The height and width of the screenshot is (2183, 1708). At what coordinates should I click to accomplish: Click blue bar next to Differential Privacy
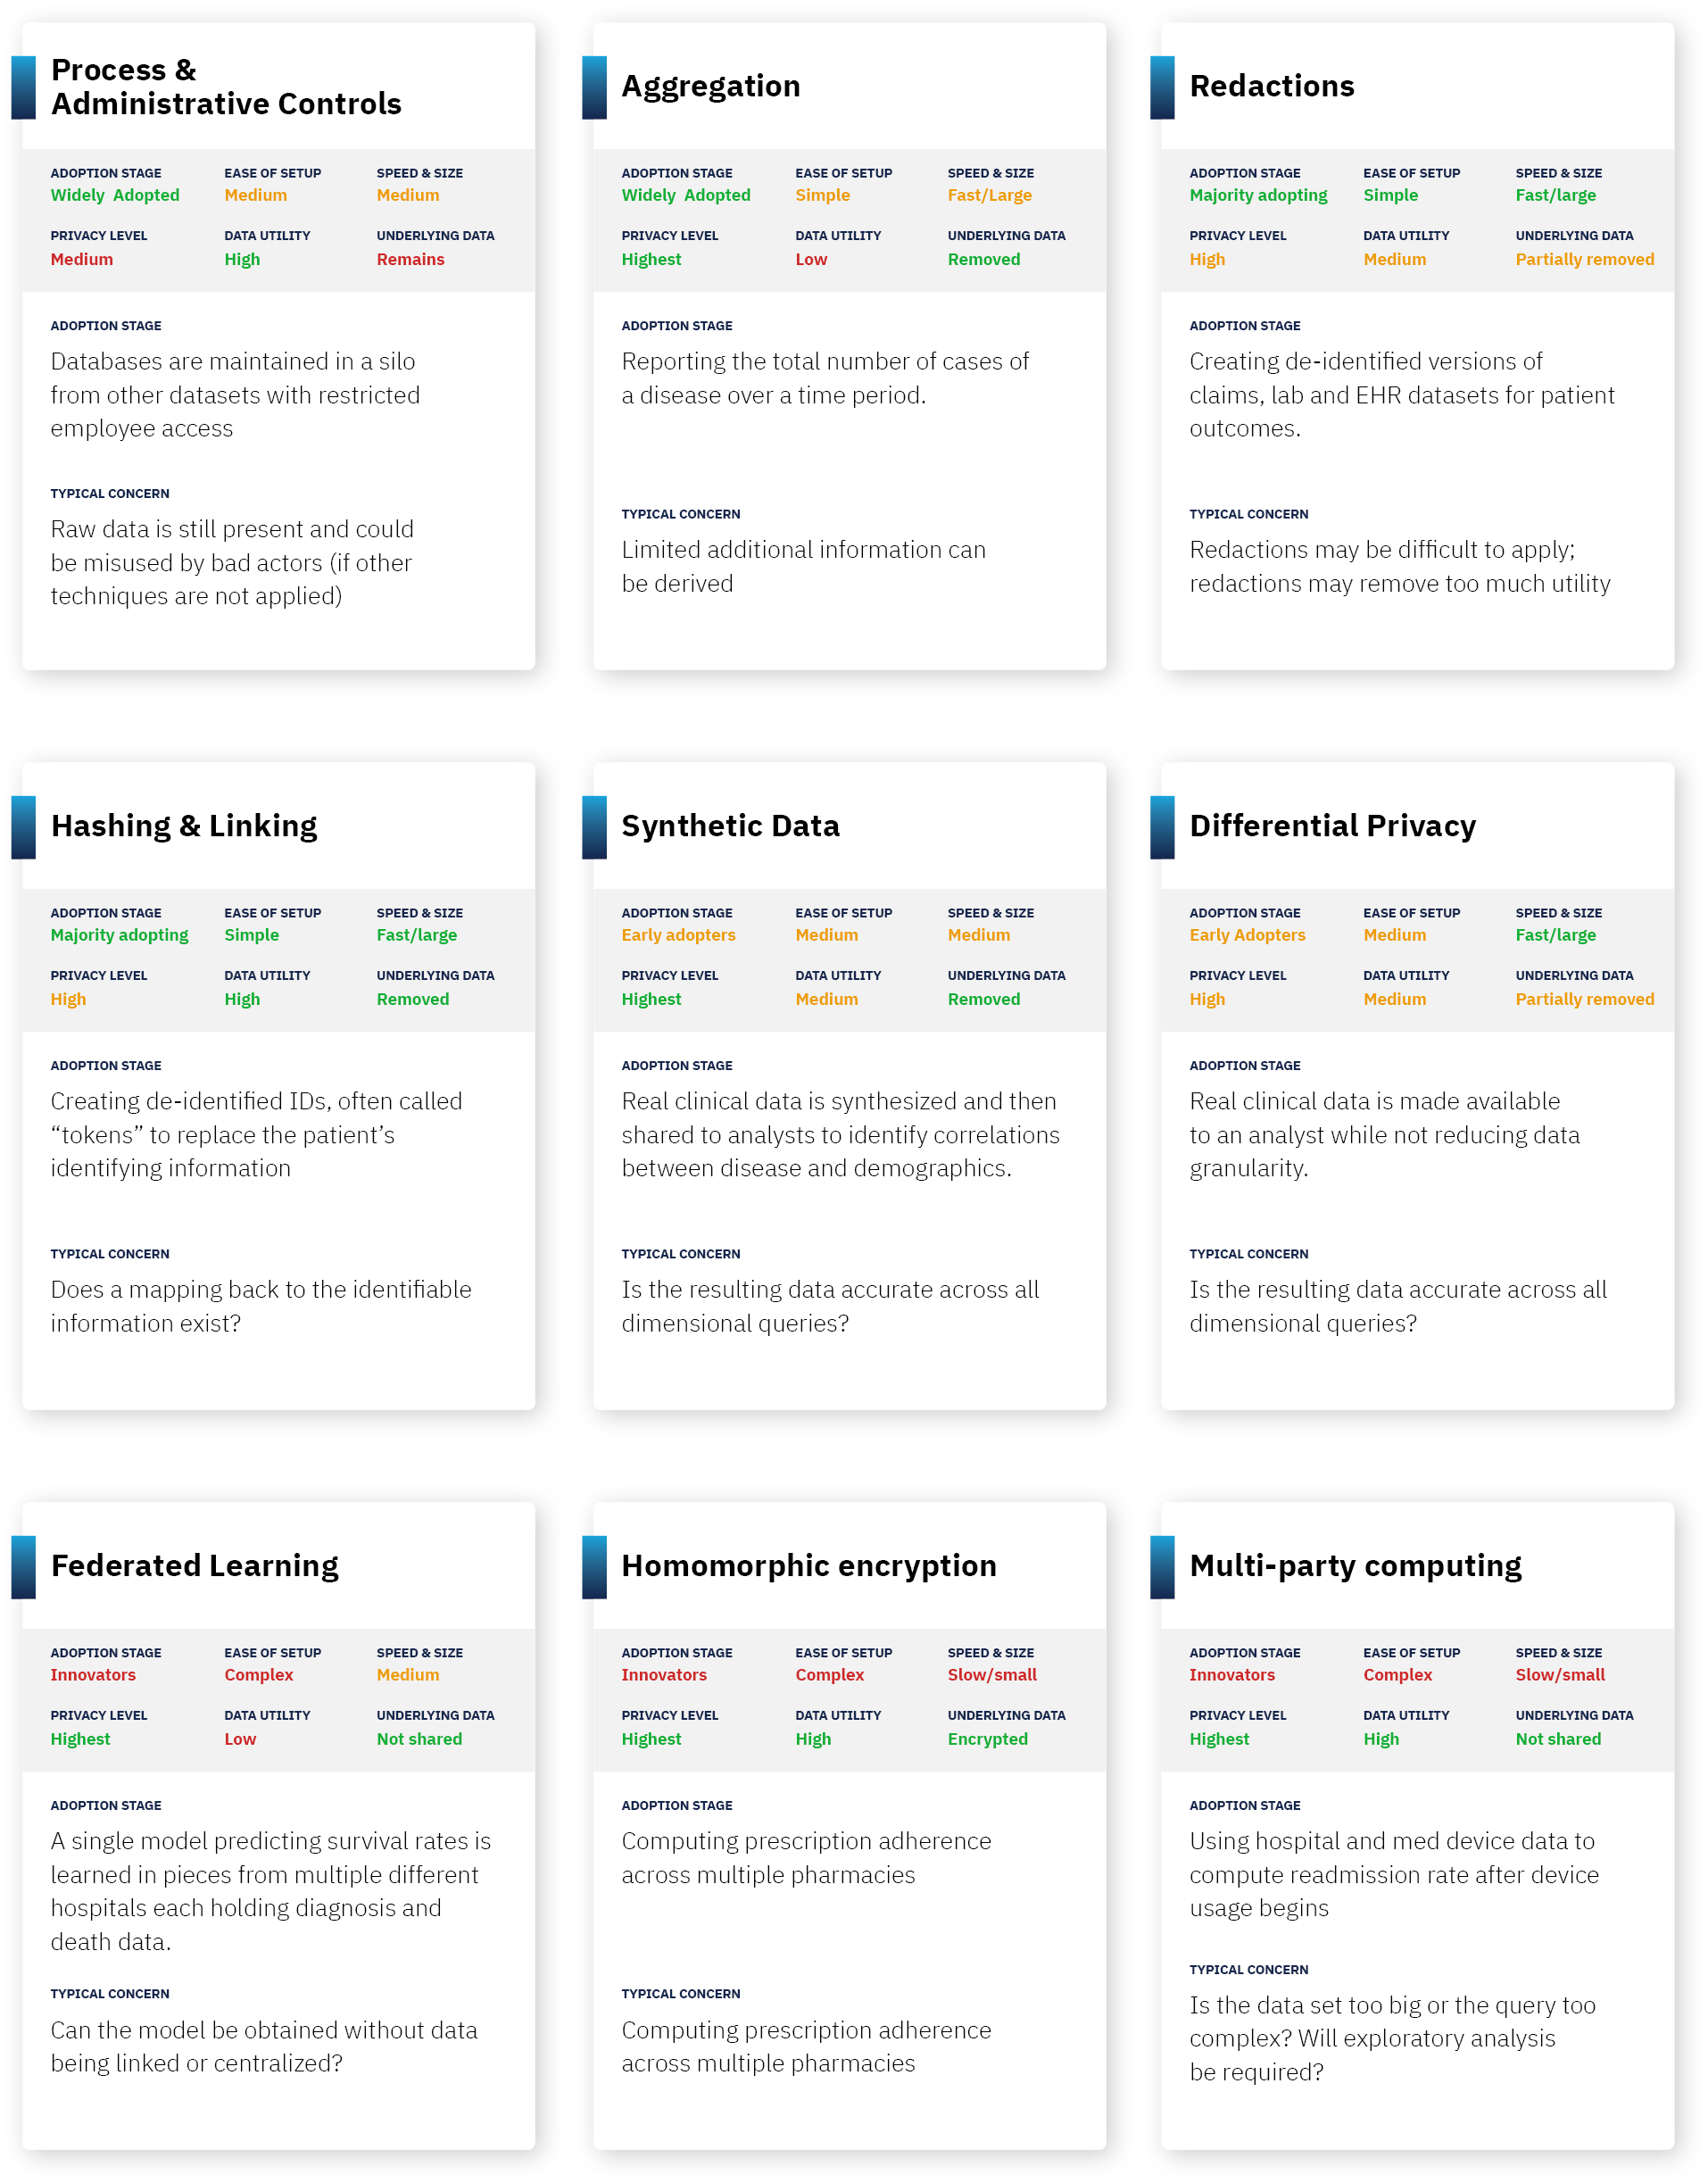1162,827
